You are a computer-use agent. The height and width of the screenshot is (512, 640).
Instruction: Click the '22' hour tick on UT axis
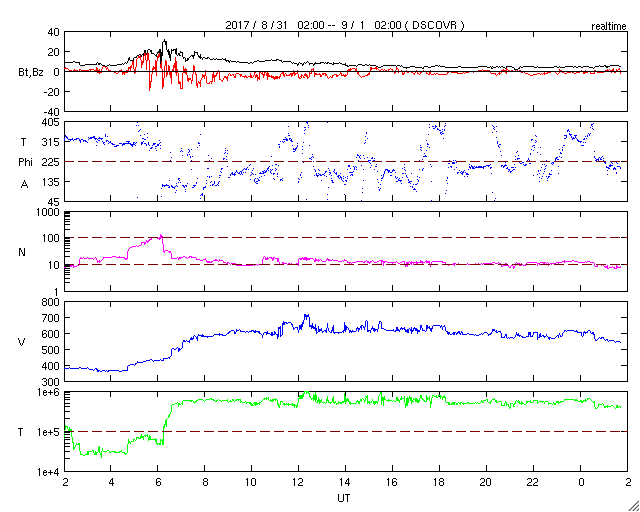(x=534, y=482)
